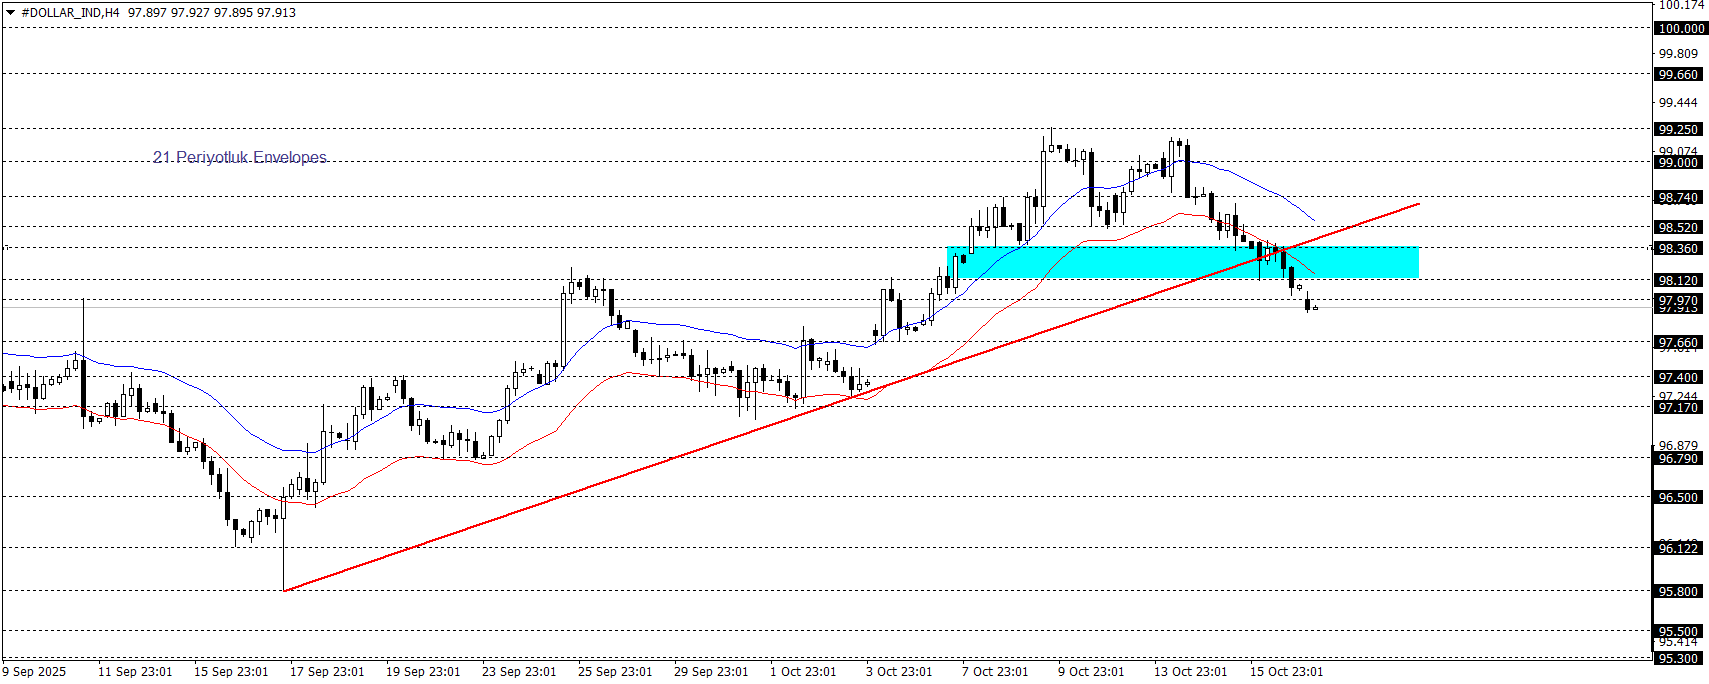Click the #DOLLAR_IND,H4 chart title text
1709x684 pixels.
point(70,13)
